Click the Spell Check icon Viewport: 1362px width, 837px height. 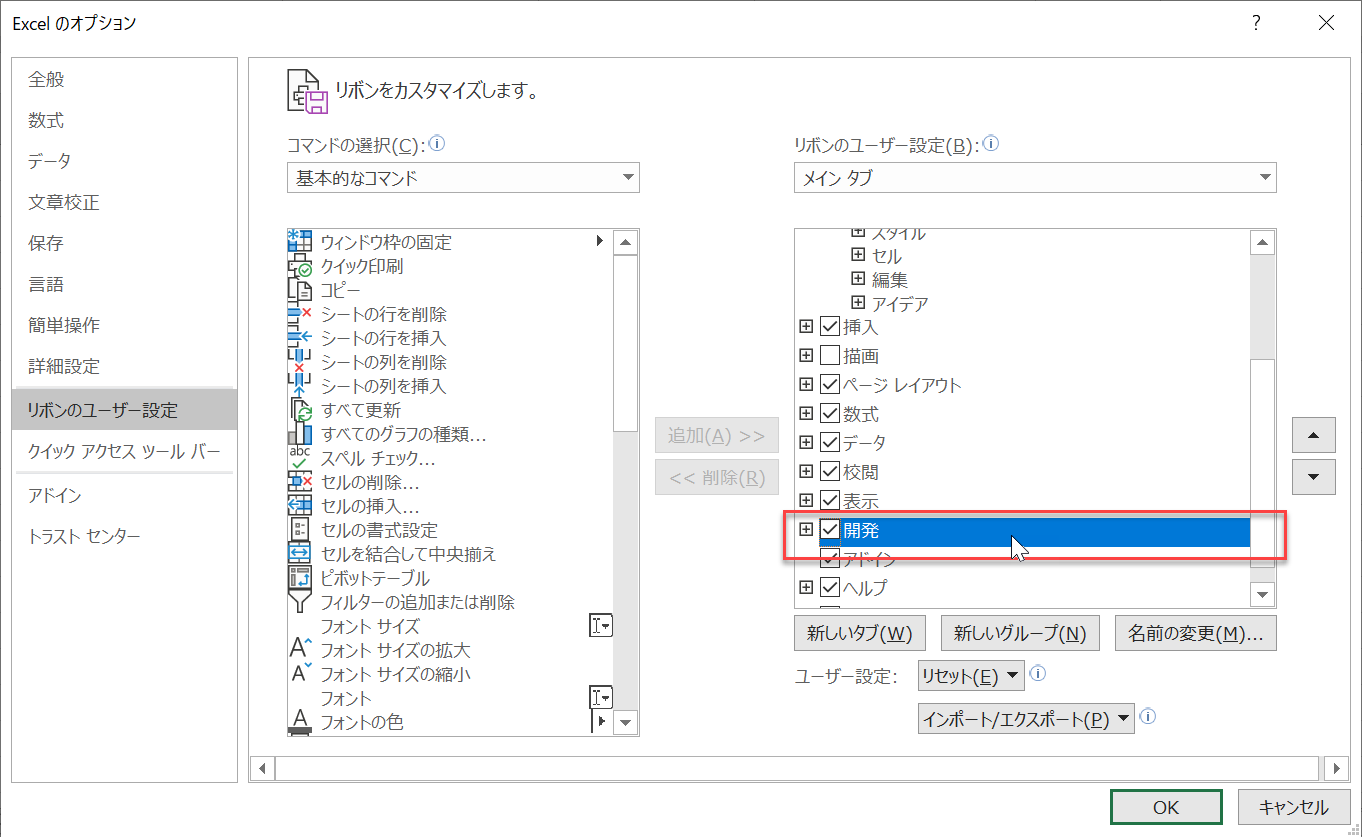tap(300, 458)
